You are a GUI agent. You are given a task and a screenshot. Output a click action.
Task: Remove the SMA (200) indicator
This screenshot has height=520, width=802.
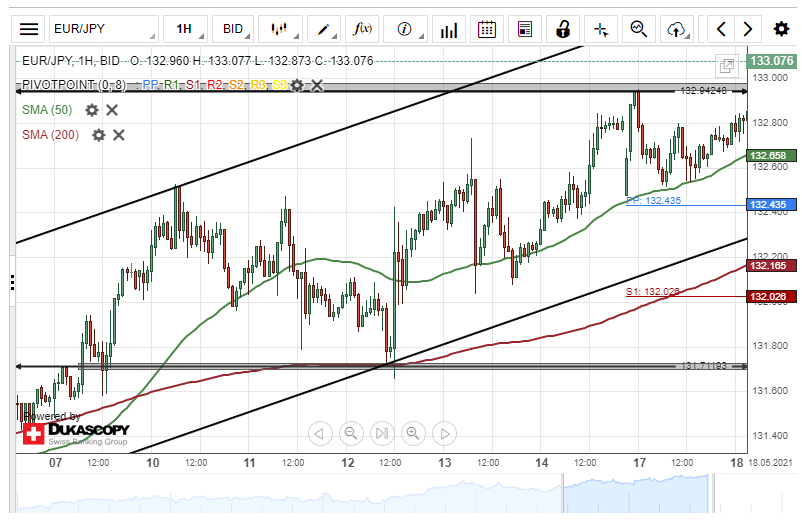(x=119, y=135)
